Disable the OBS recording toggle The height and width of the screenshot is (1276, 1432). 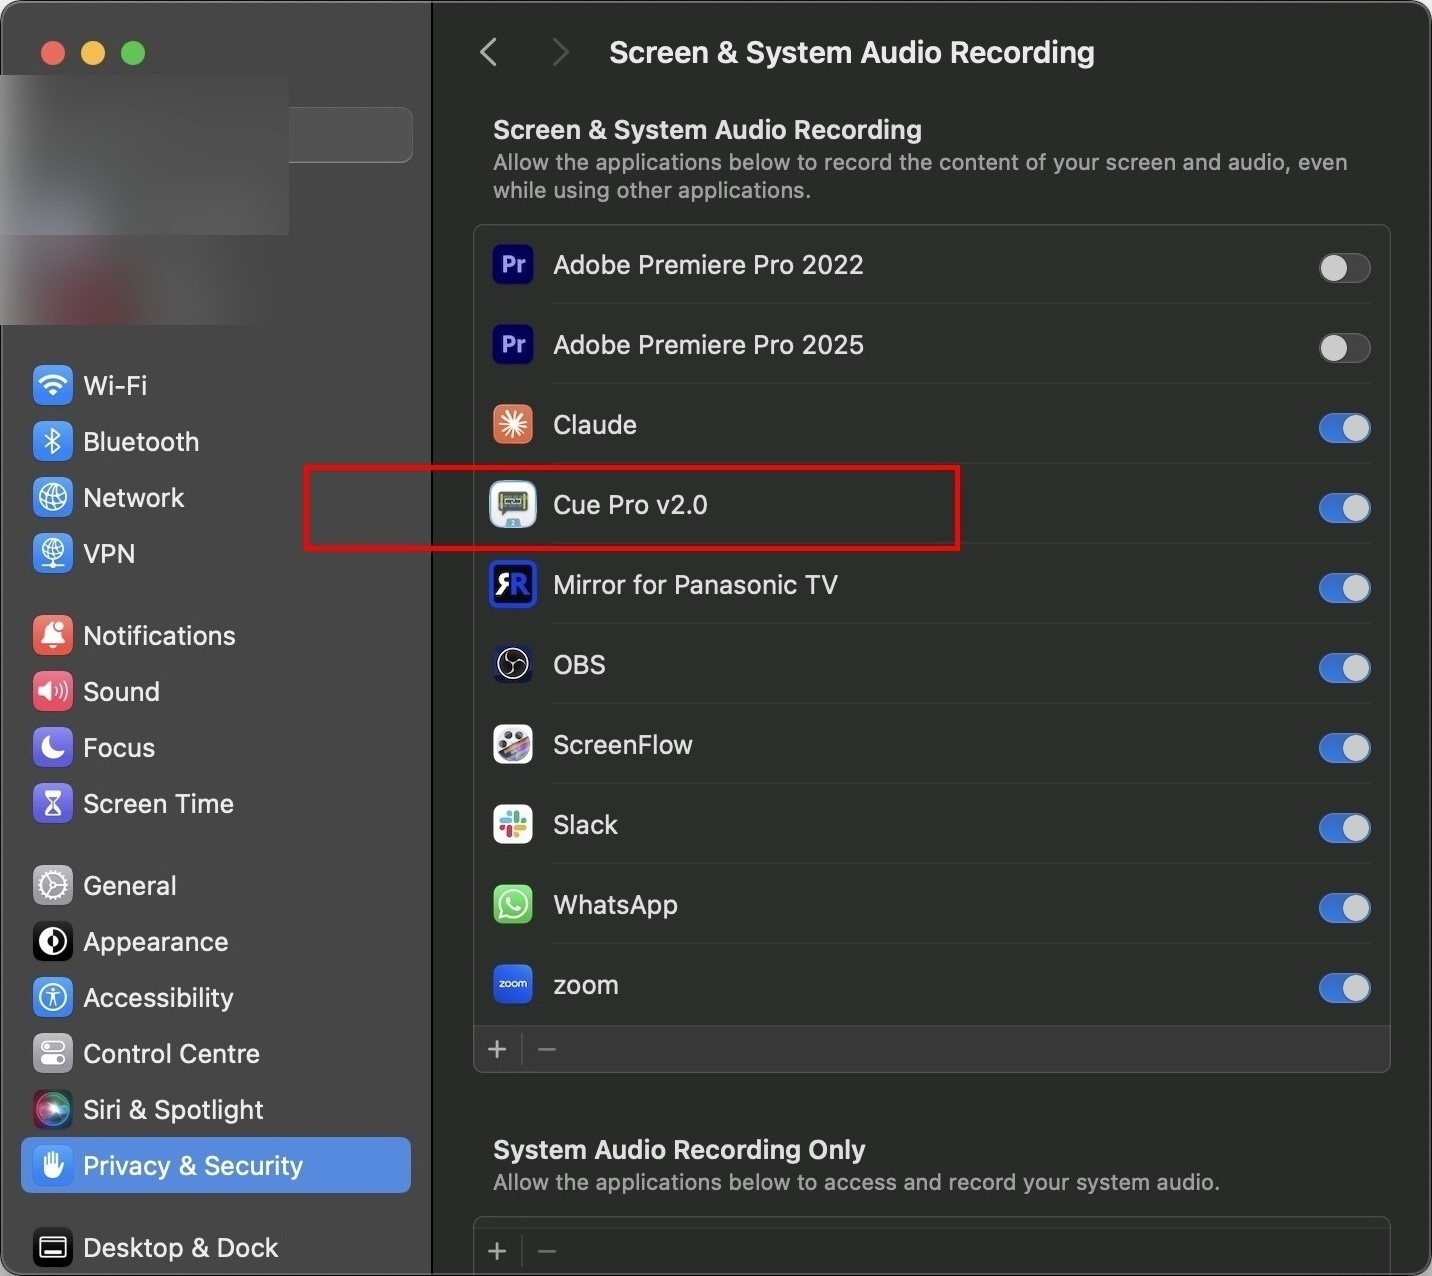pos(1344,668)
